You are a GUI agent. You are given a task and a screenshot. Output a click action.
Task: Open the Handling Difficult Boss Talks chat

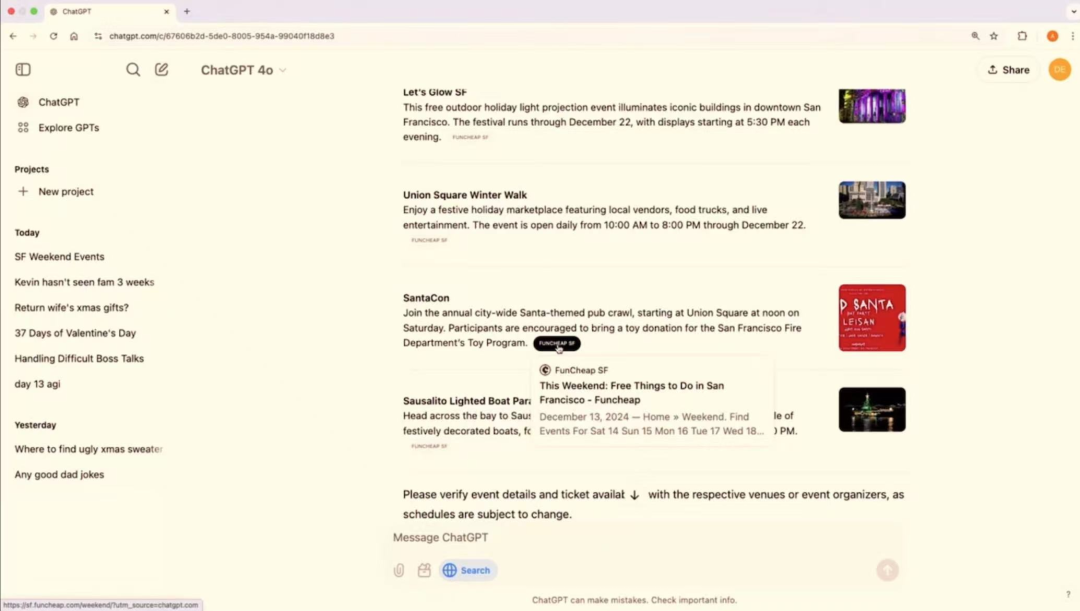(x=79, y=358)
